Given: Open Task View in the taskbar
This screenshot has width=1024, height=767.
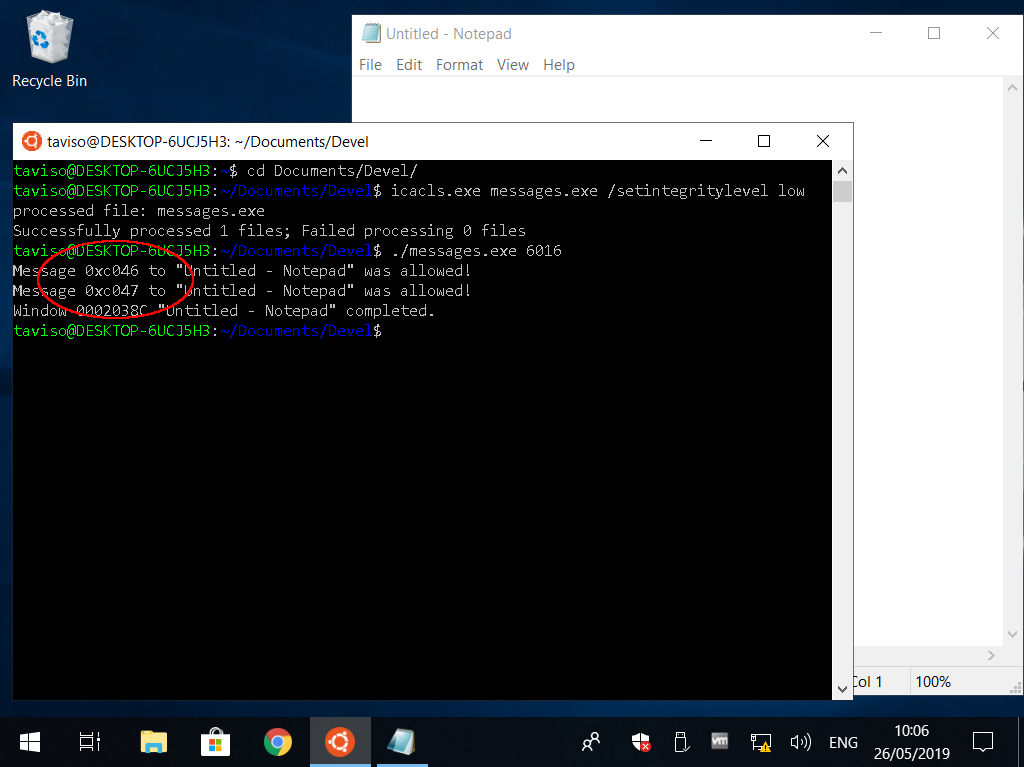Looking at the screenshot, I should 90,742.
